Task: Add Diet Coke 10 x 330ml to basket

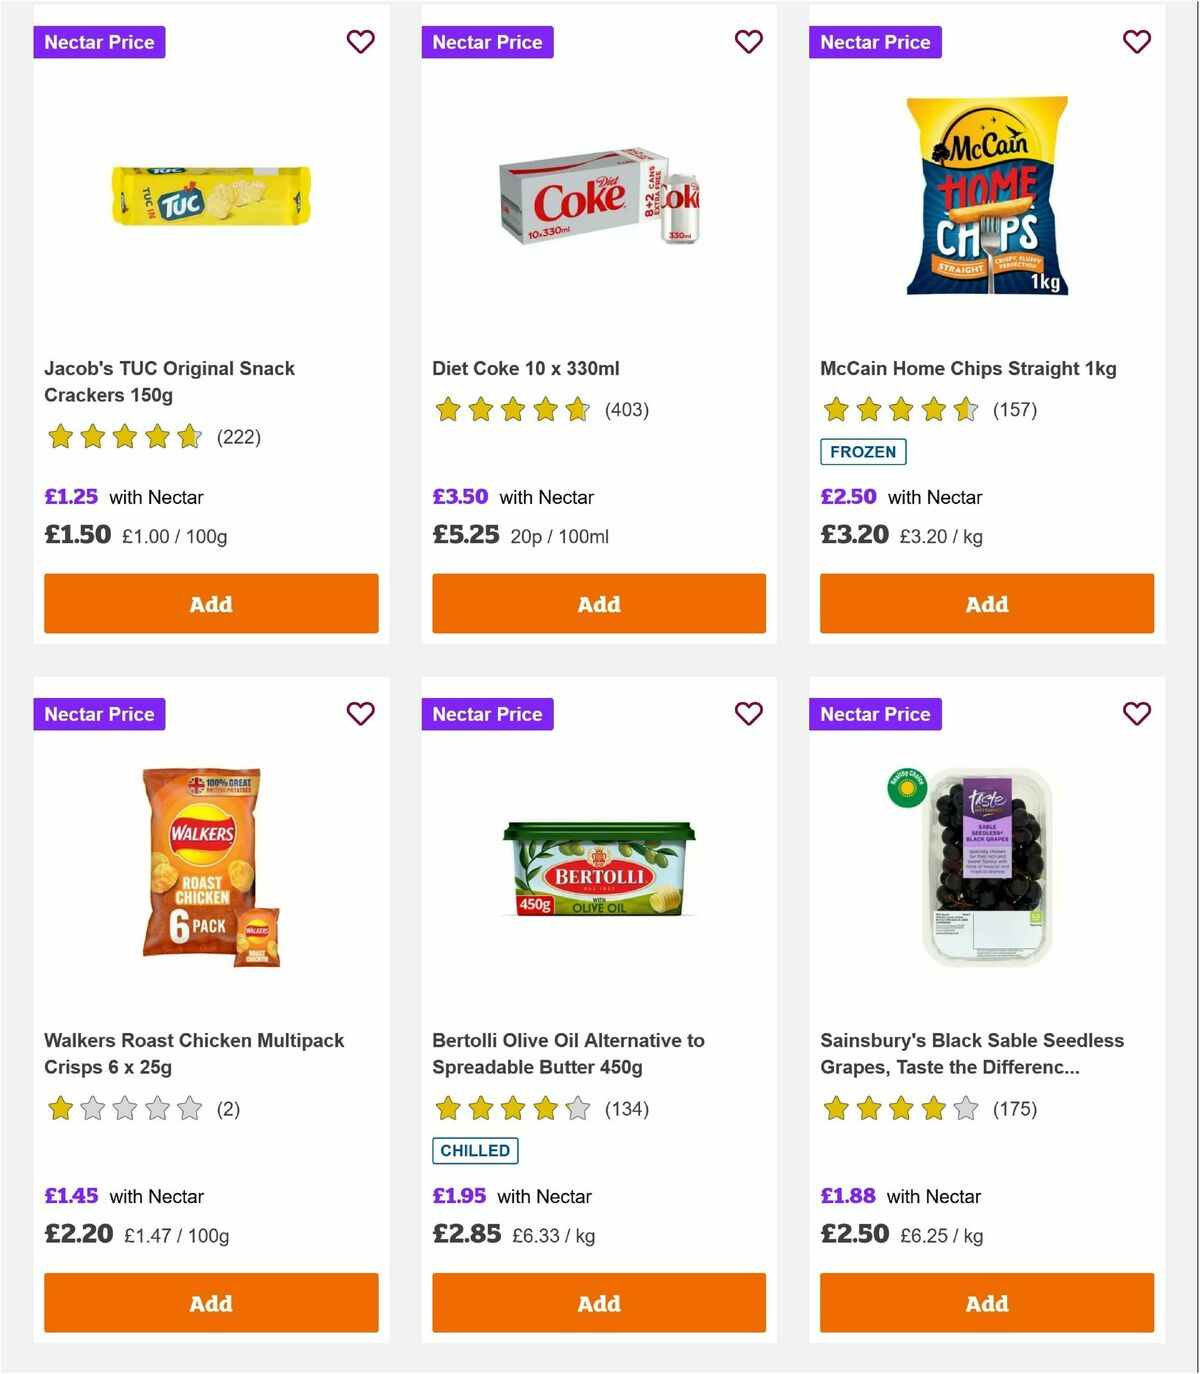Action: tap(598, 604)
